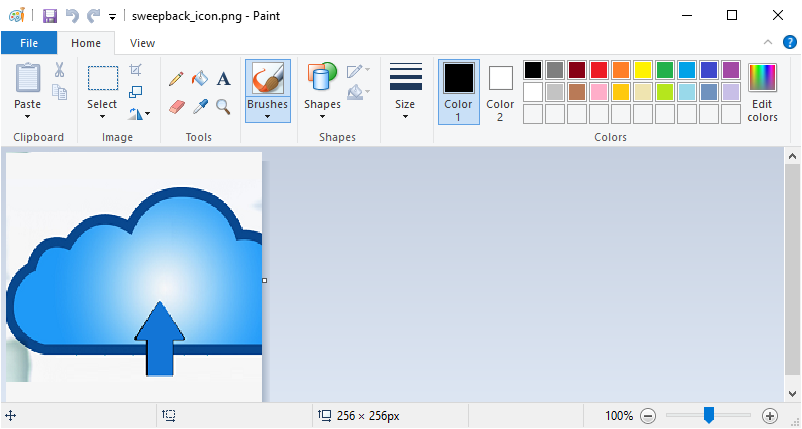Click the Cut scissors icon
This screenshot has width=802, height=429.
pos(59,70)
